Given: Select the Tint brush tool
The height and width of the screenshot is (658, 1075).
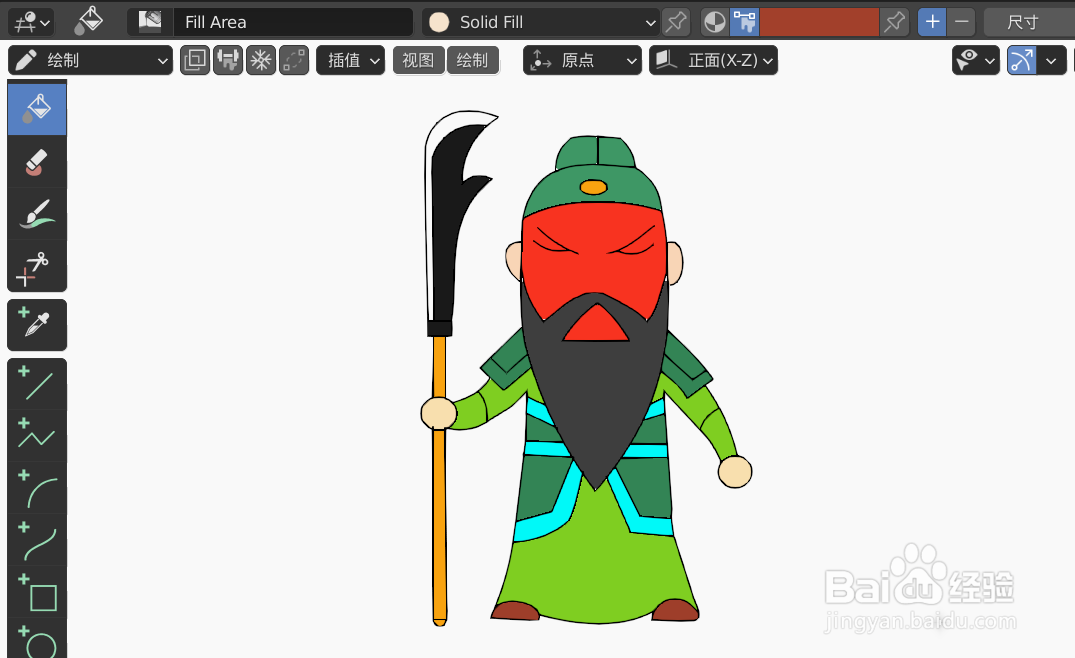Looking at the screenshot, I should pyautogui.click(x=37, y=214).
